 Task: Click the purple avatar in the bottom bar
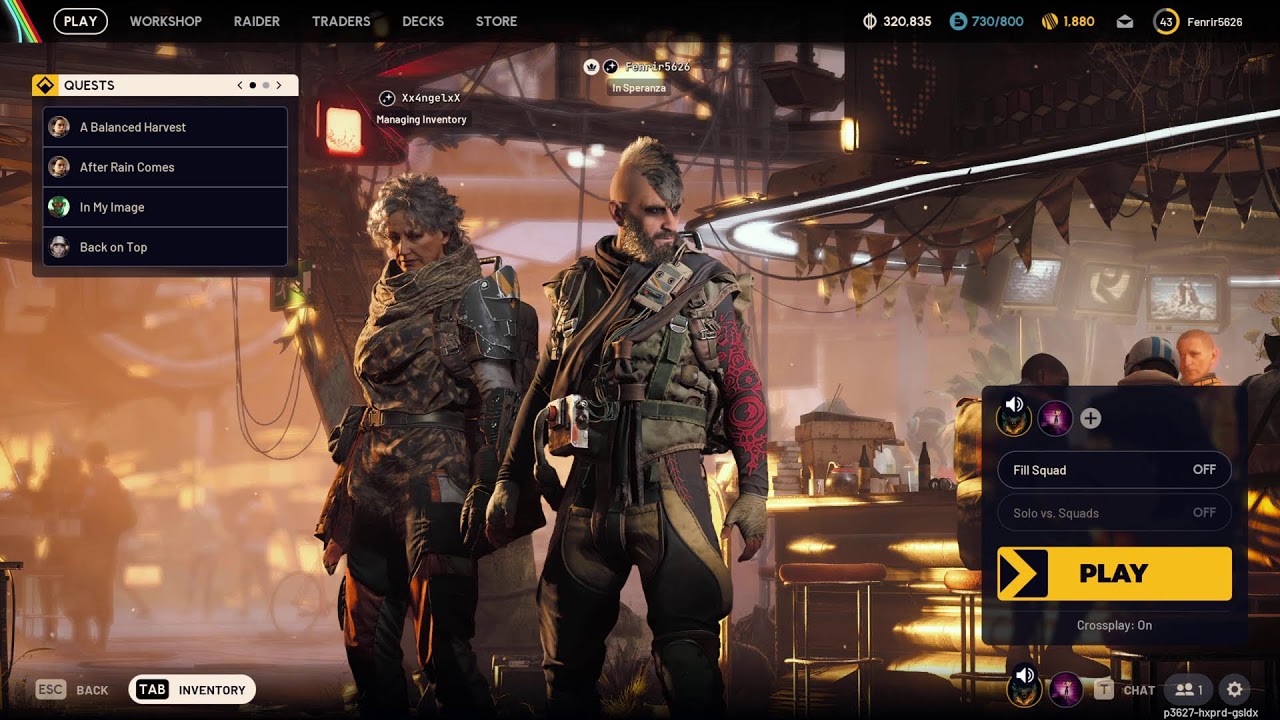click(x=1065, y=690)
